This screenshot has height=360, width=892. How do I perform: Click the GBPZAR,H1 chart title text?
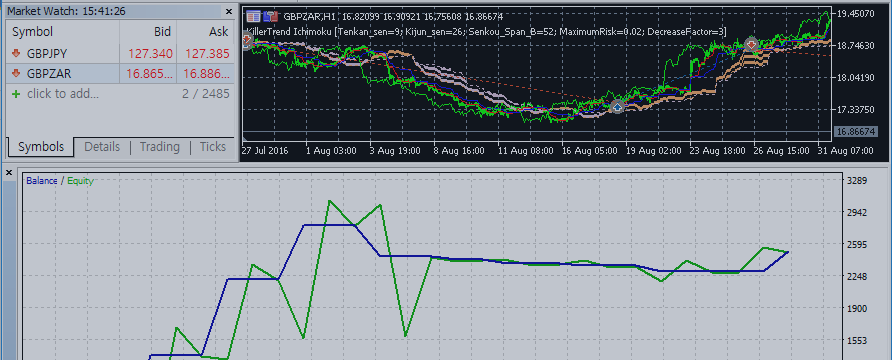(x=309, y=16)
